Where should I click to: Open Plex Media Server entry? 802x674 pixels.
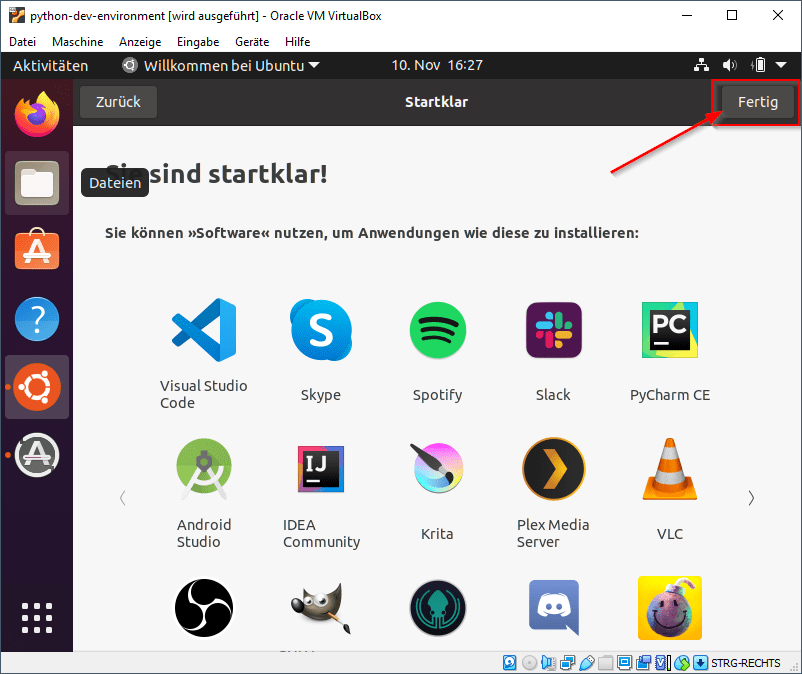[x=553, y=468]
